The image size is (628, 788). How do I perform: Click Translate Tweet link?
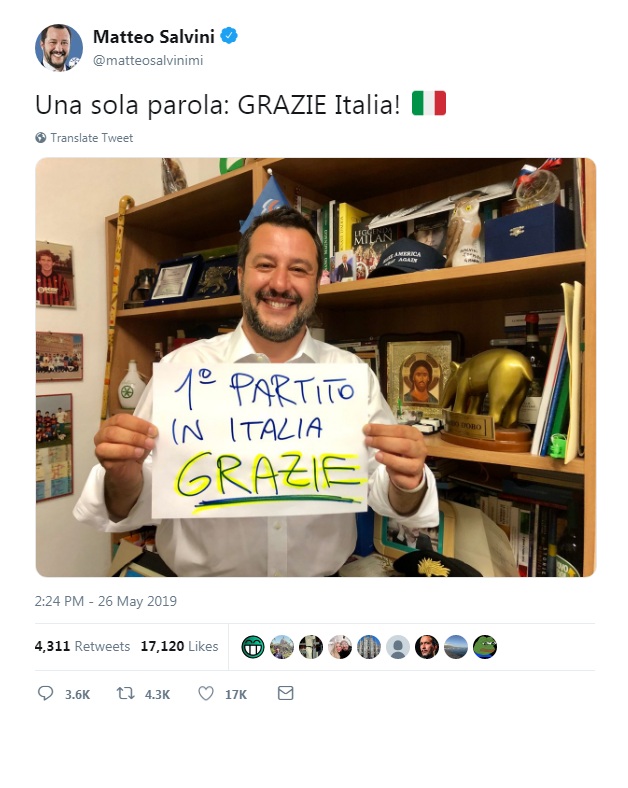click(91, 138)
